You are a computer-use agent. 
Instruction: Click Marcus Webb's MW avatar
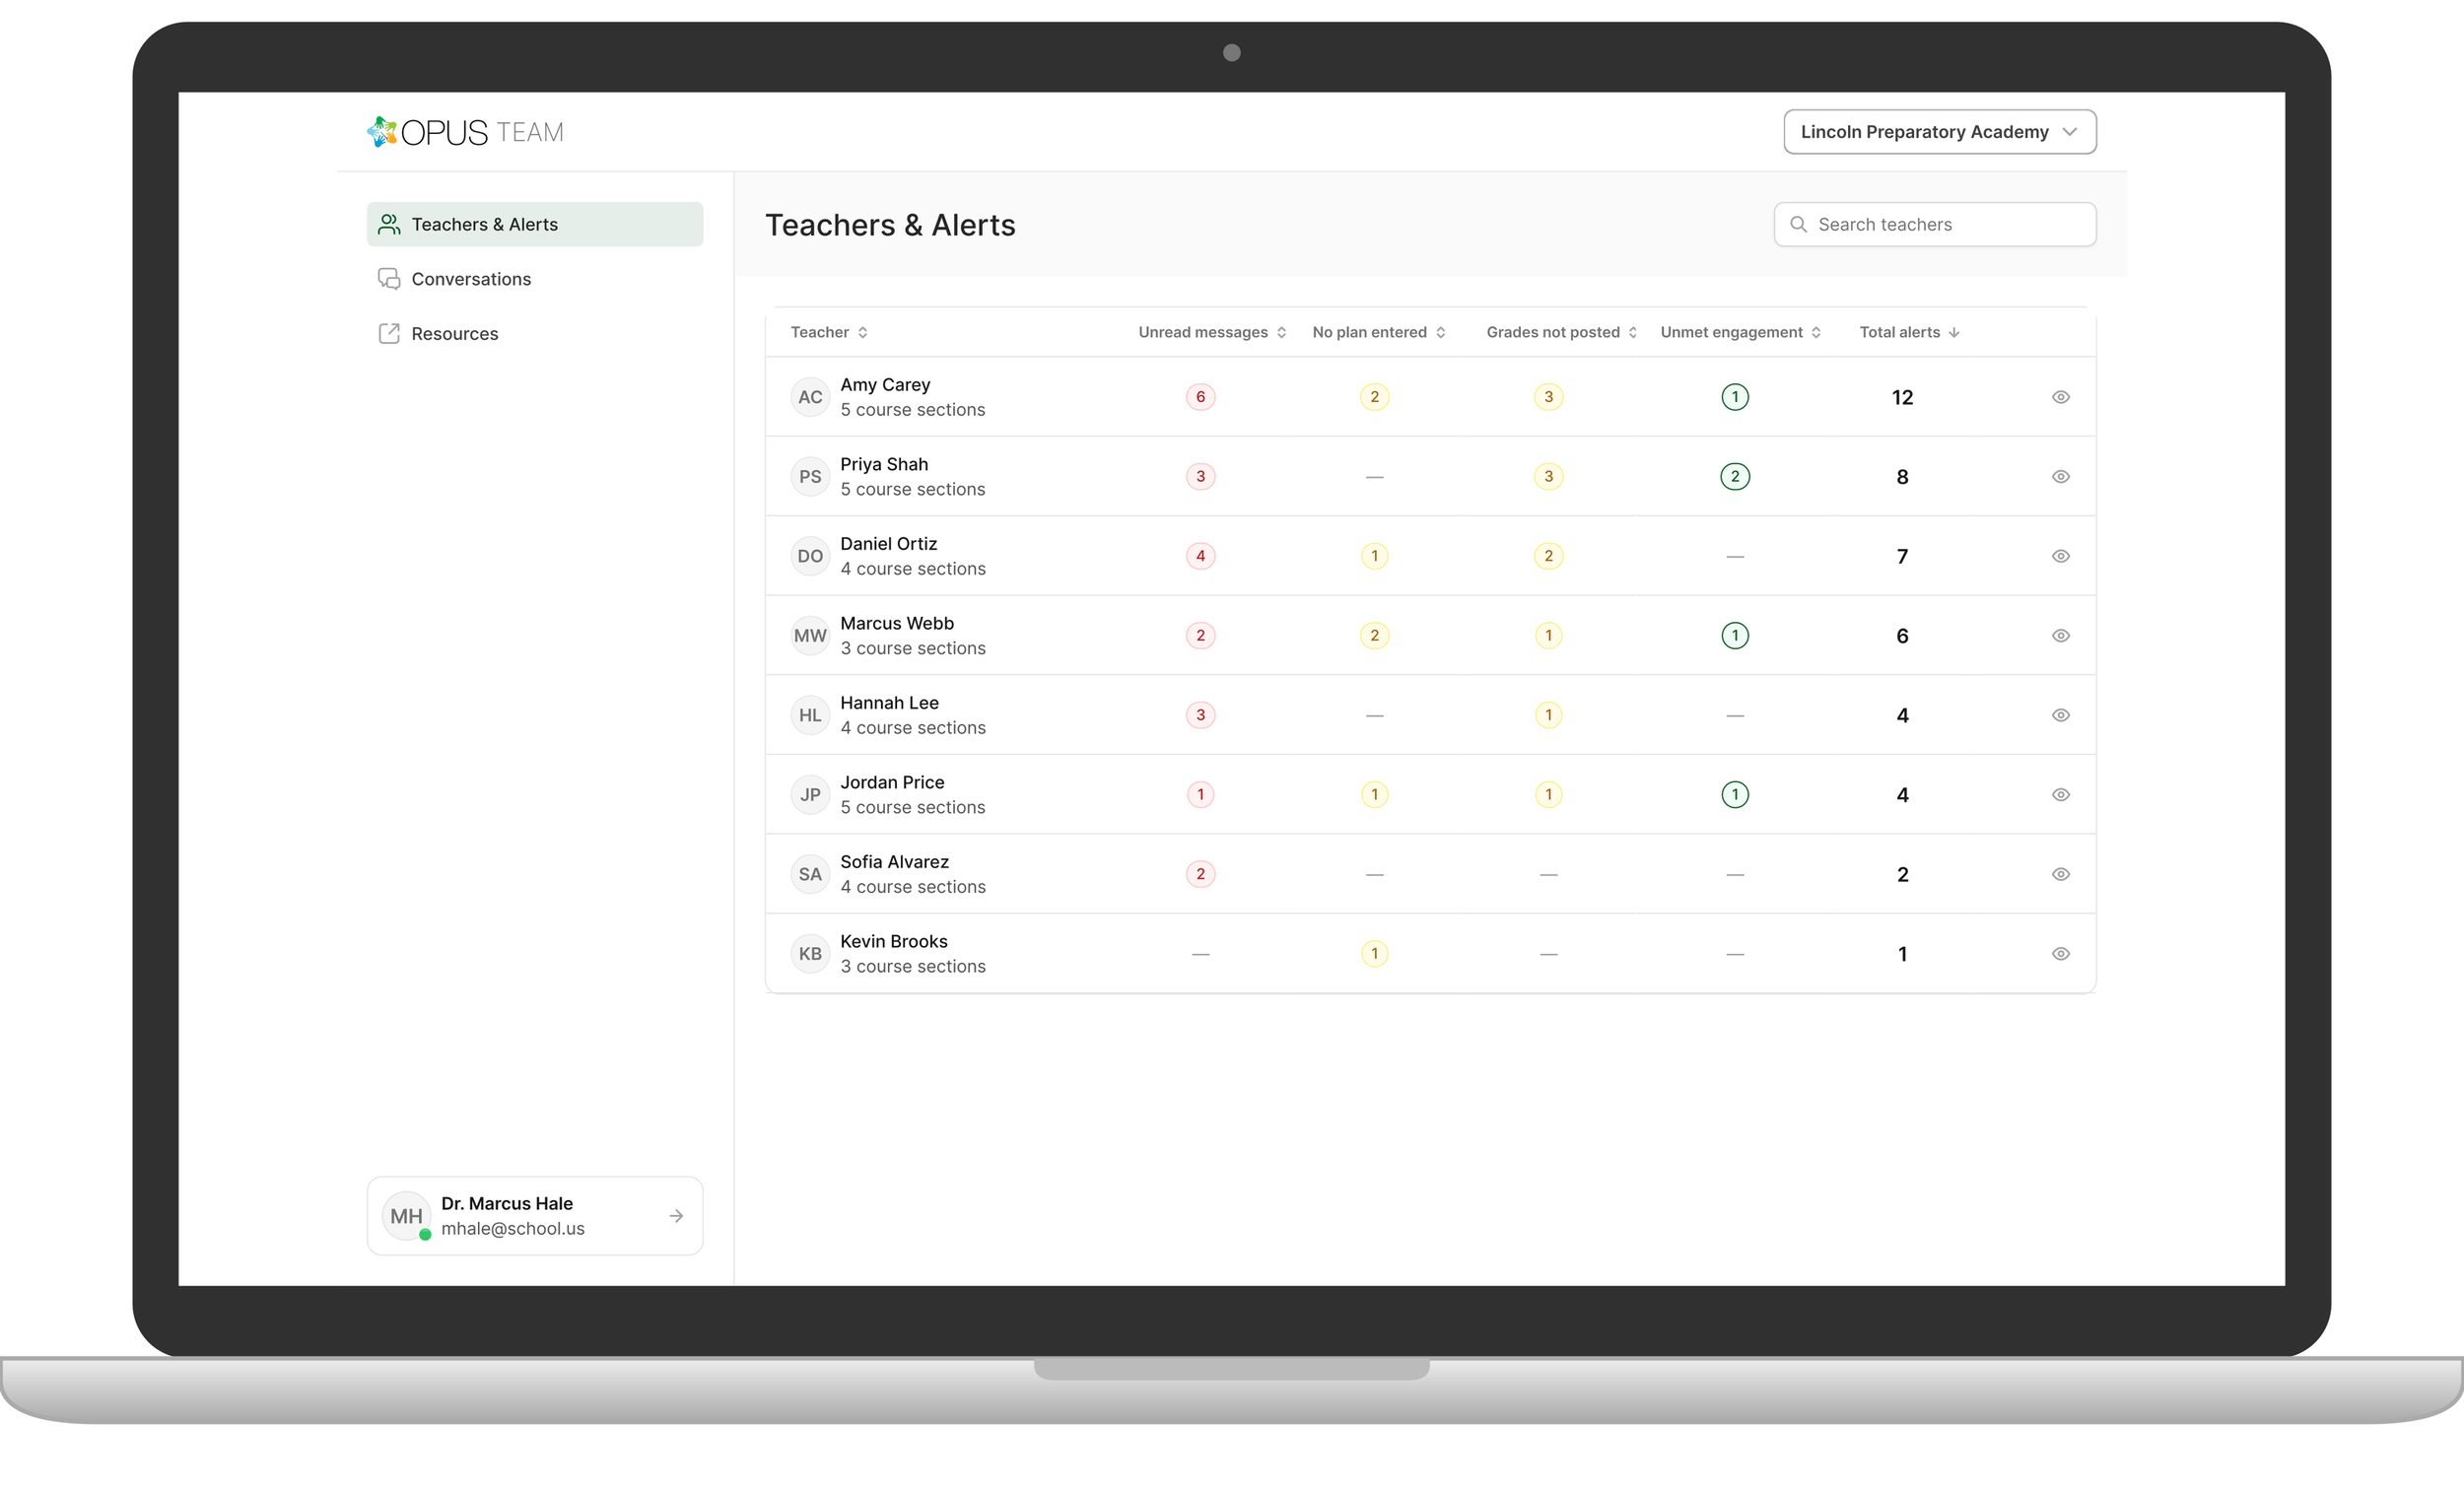[810, 636]
